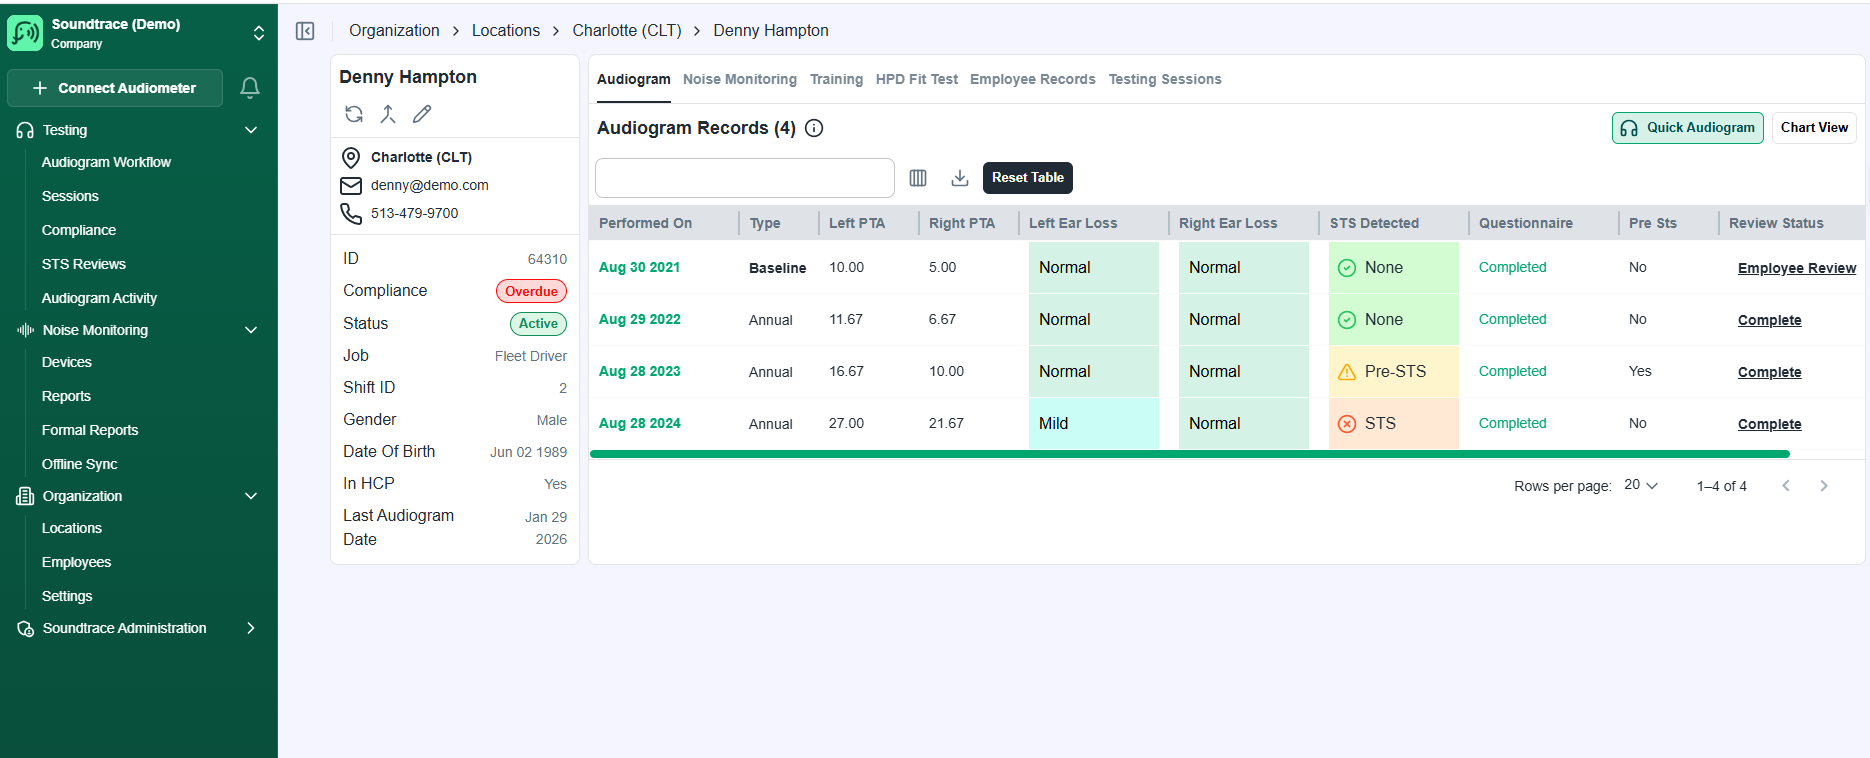Click the audiogram table search field
This screenshot has width=1870, height=758.
point(744,178)
